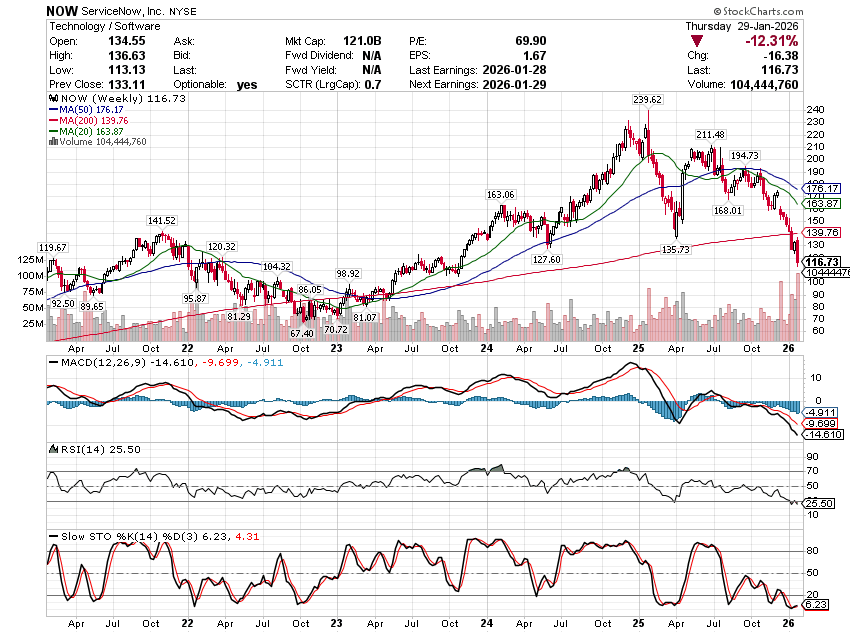Viewport: 850px width, 633px height.
Task: Click the blue MA(50) legend line
Action: 53,112
